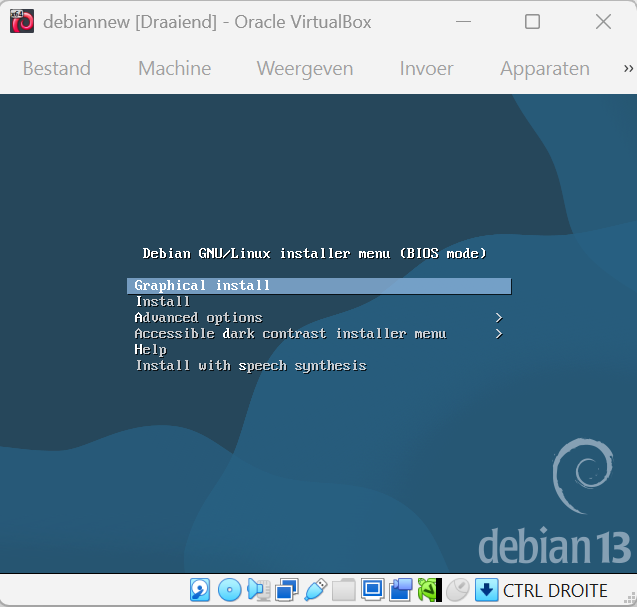Click the hard disk activity indicator icon
The width and height of the screenshot is (637, 607).
(x=200, y=590)
